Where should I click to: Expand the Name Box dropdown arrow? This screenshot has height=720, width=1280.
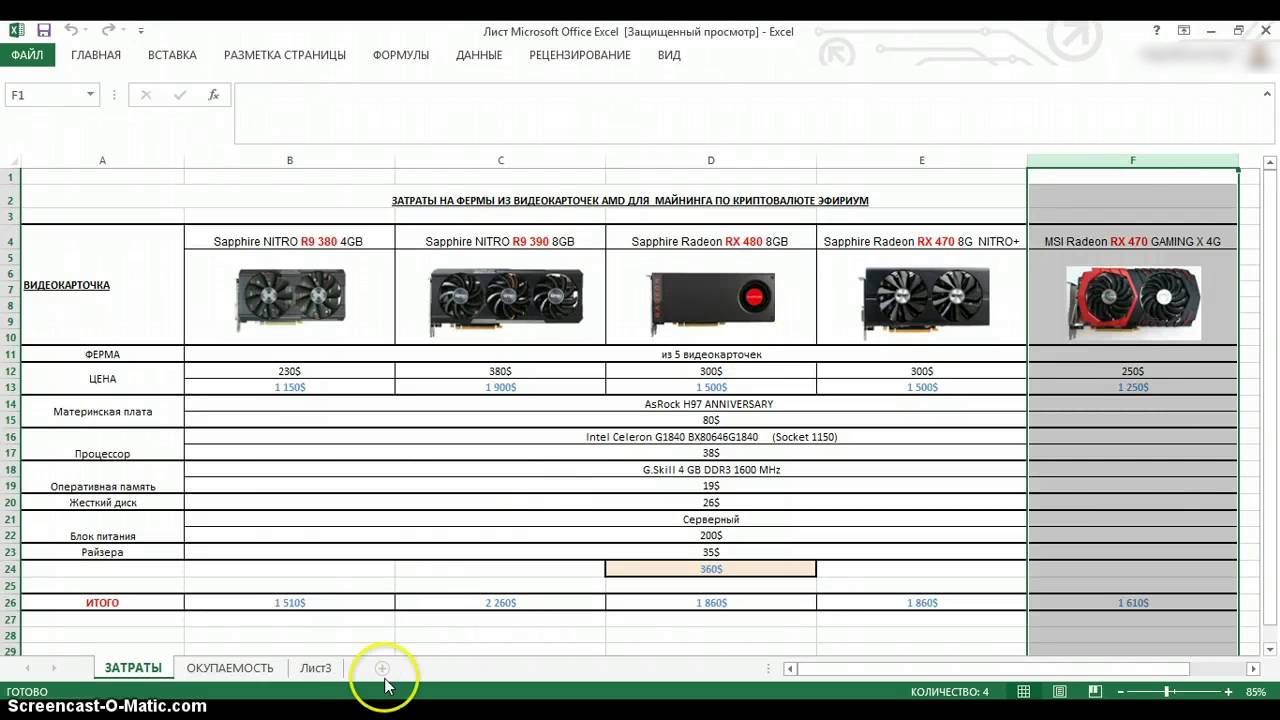pos(90,95)
